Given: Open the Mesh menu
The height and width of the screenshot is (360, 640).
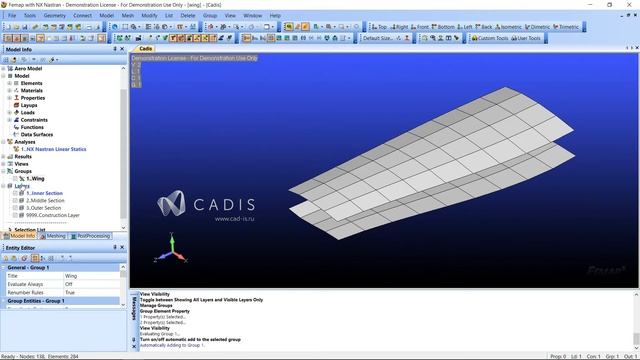Looking at the screenshot, I should point(127,16).
